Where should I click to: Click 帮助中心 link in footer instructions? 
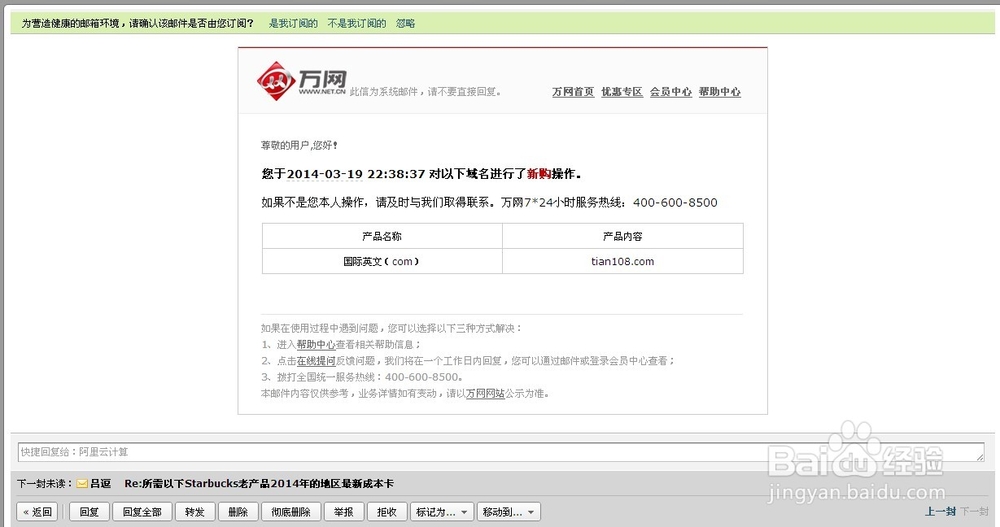tap(316, 345)
